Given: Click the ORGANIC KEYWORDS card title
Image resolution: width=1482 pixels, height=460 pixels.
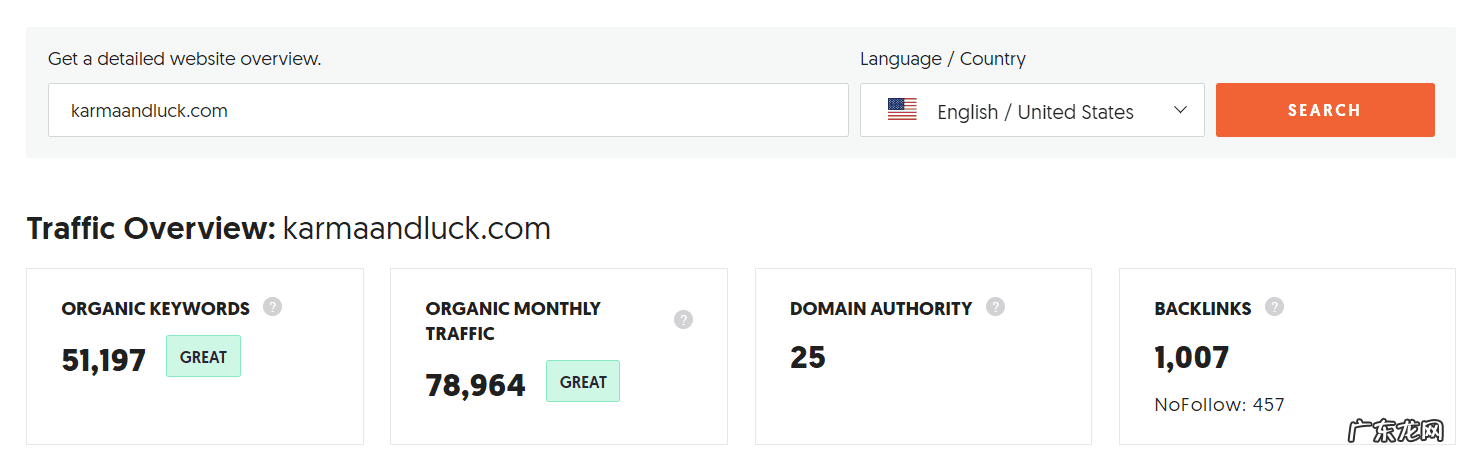Looking at the screenshot, I should [155, 309].
